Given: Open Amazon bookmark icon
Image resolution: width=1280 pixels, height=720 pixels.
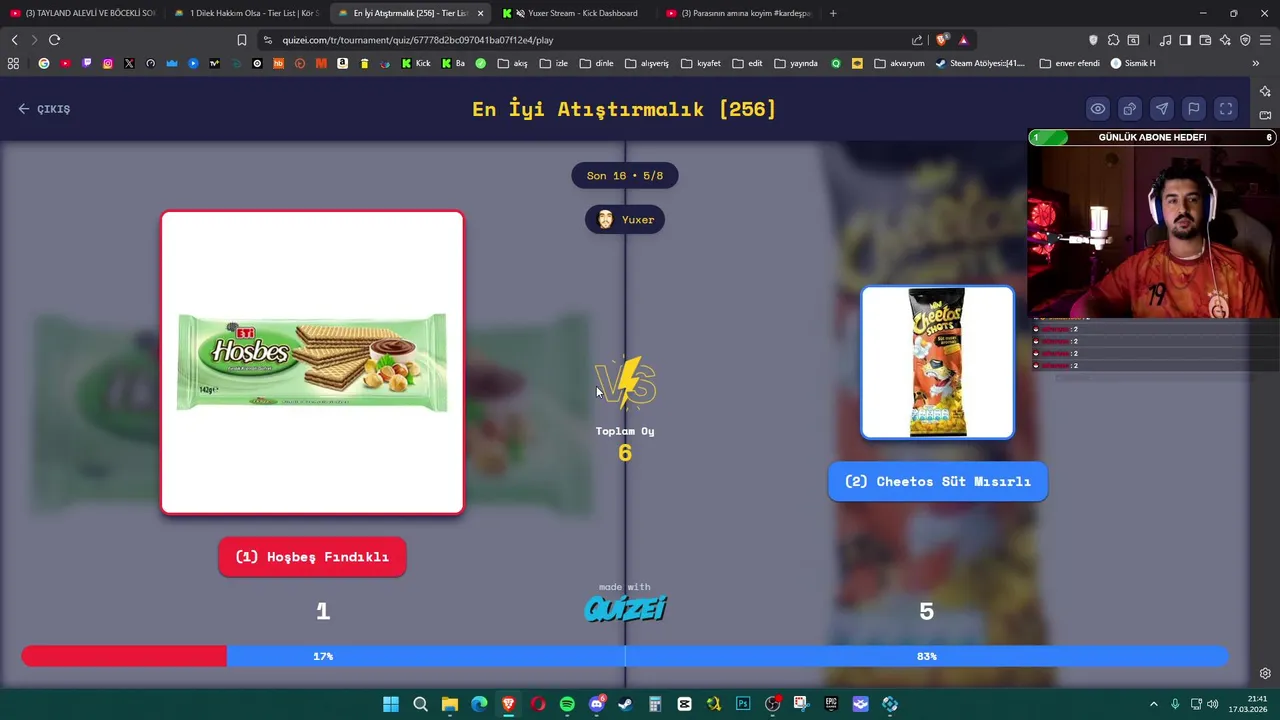Looking at the screenshot, I should coord(342,63).
